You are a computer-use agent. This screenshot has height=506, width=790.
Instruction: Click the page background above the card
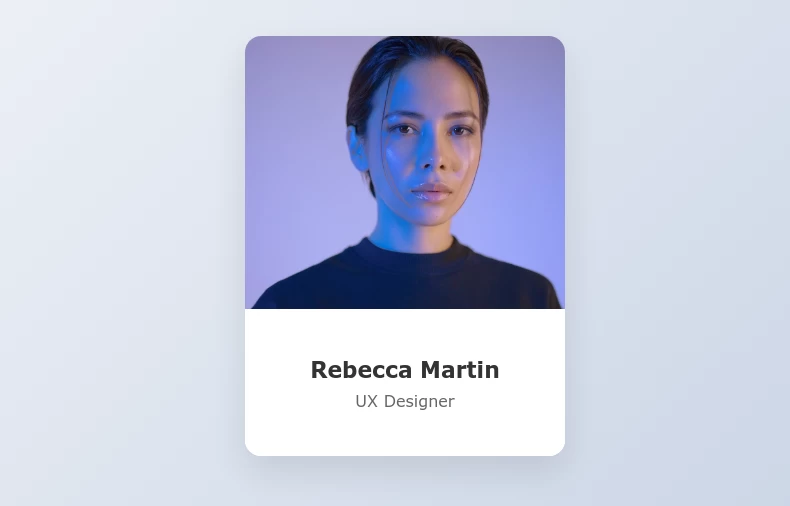click(x=405, y=18)
